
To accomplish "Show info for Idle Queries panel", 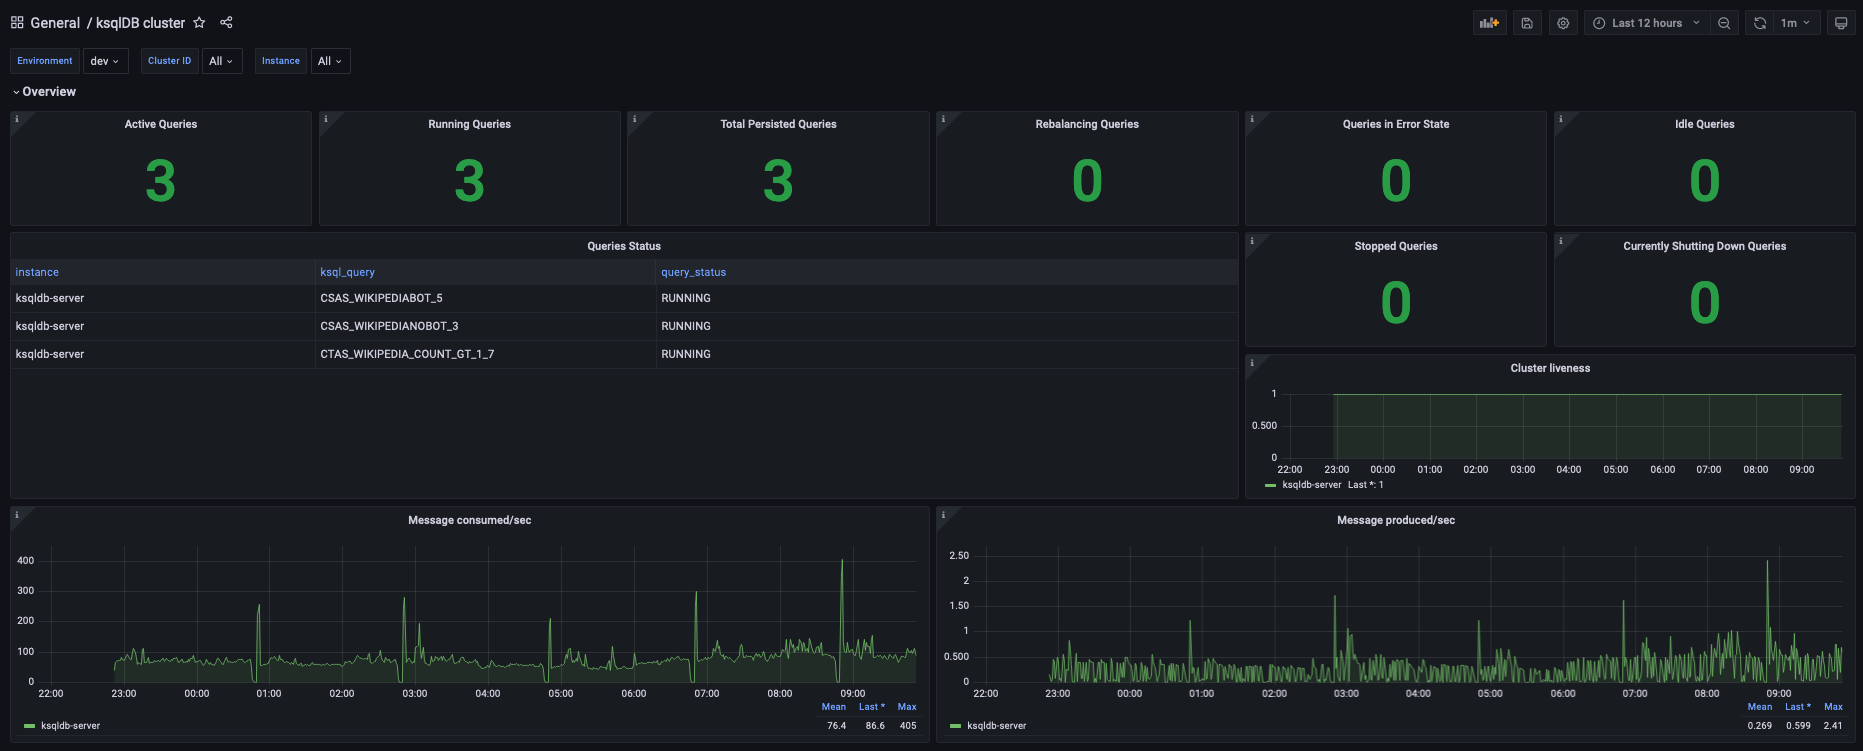I will point(1561,119).
